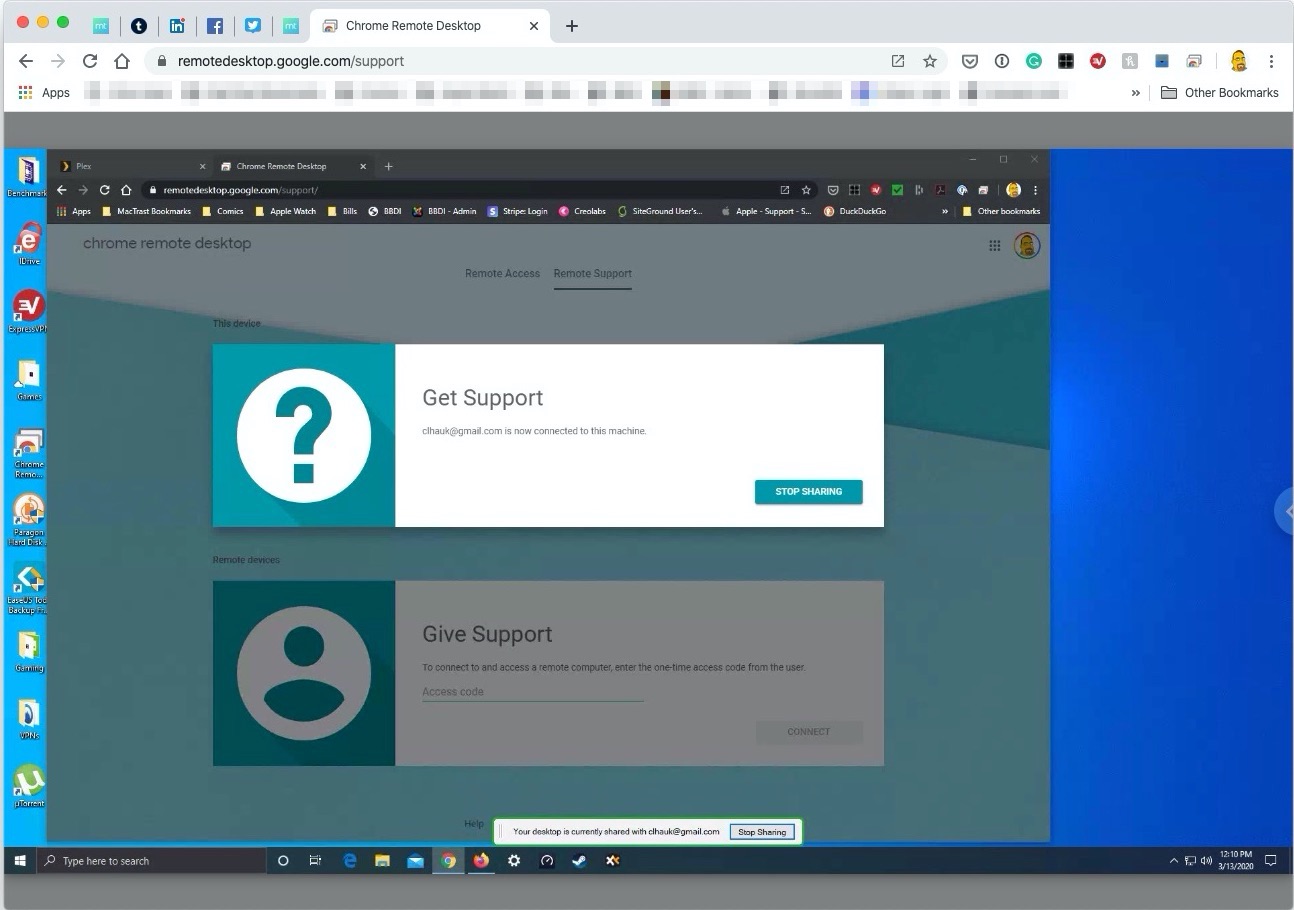Open the MacTrast Bookmarks folder
The image size is (1294, 910).
[147, 211]
